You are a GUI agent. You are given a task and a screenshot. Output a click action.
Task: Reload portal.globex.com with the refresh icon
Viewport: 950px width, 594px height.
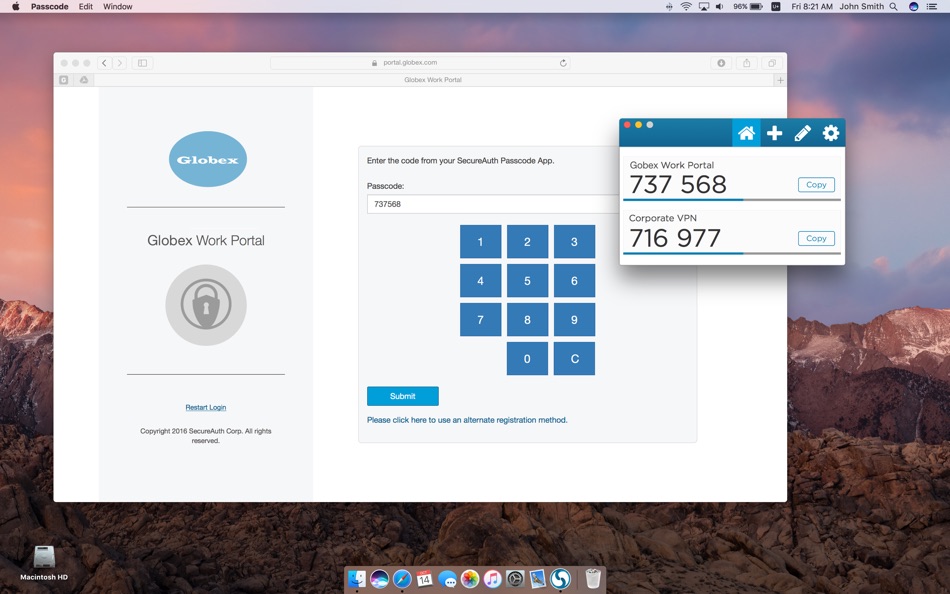point(563,62)
